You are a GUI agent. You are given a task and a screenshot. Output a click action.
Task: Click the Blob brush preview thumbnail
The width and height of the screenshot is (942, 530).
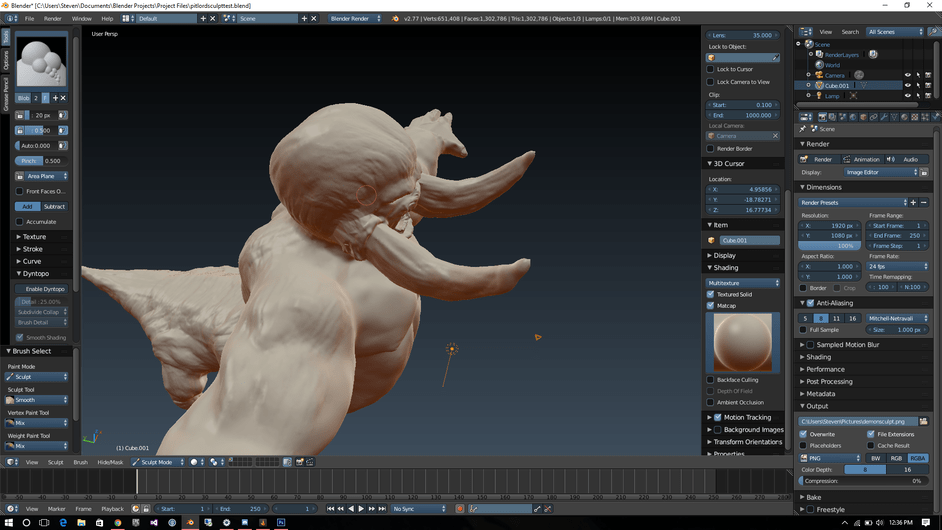click(41, 62)
